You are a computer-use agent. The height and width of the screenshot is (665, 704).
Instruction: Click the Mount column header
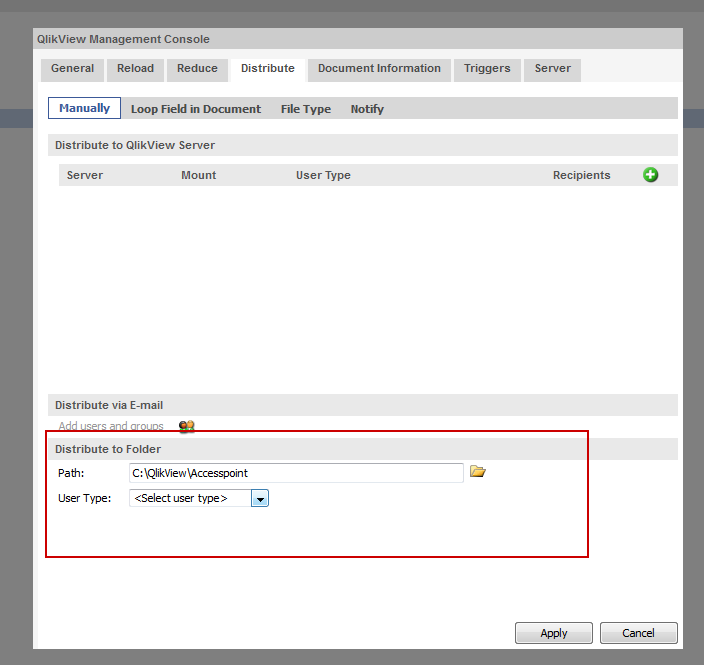[x=198, y=175]
